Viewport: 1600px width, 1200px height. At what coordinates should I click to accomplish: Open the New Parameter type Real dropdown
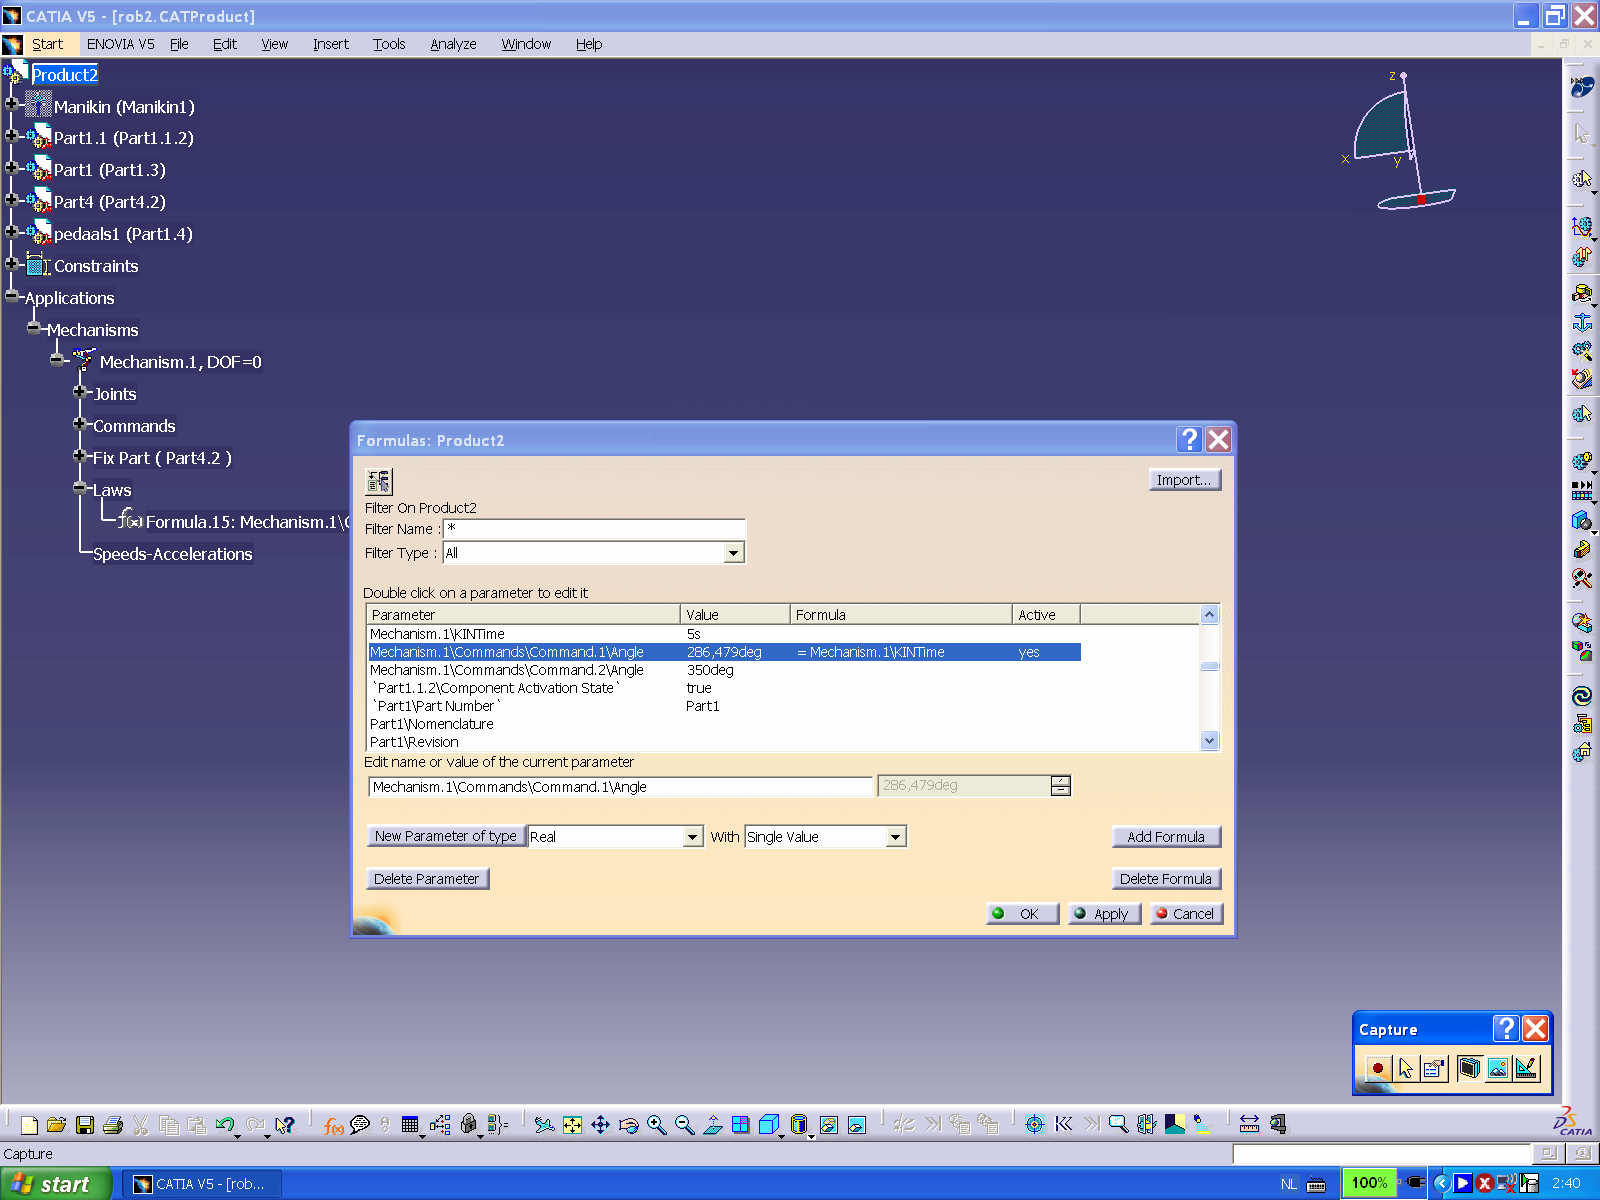[693, 837]
